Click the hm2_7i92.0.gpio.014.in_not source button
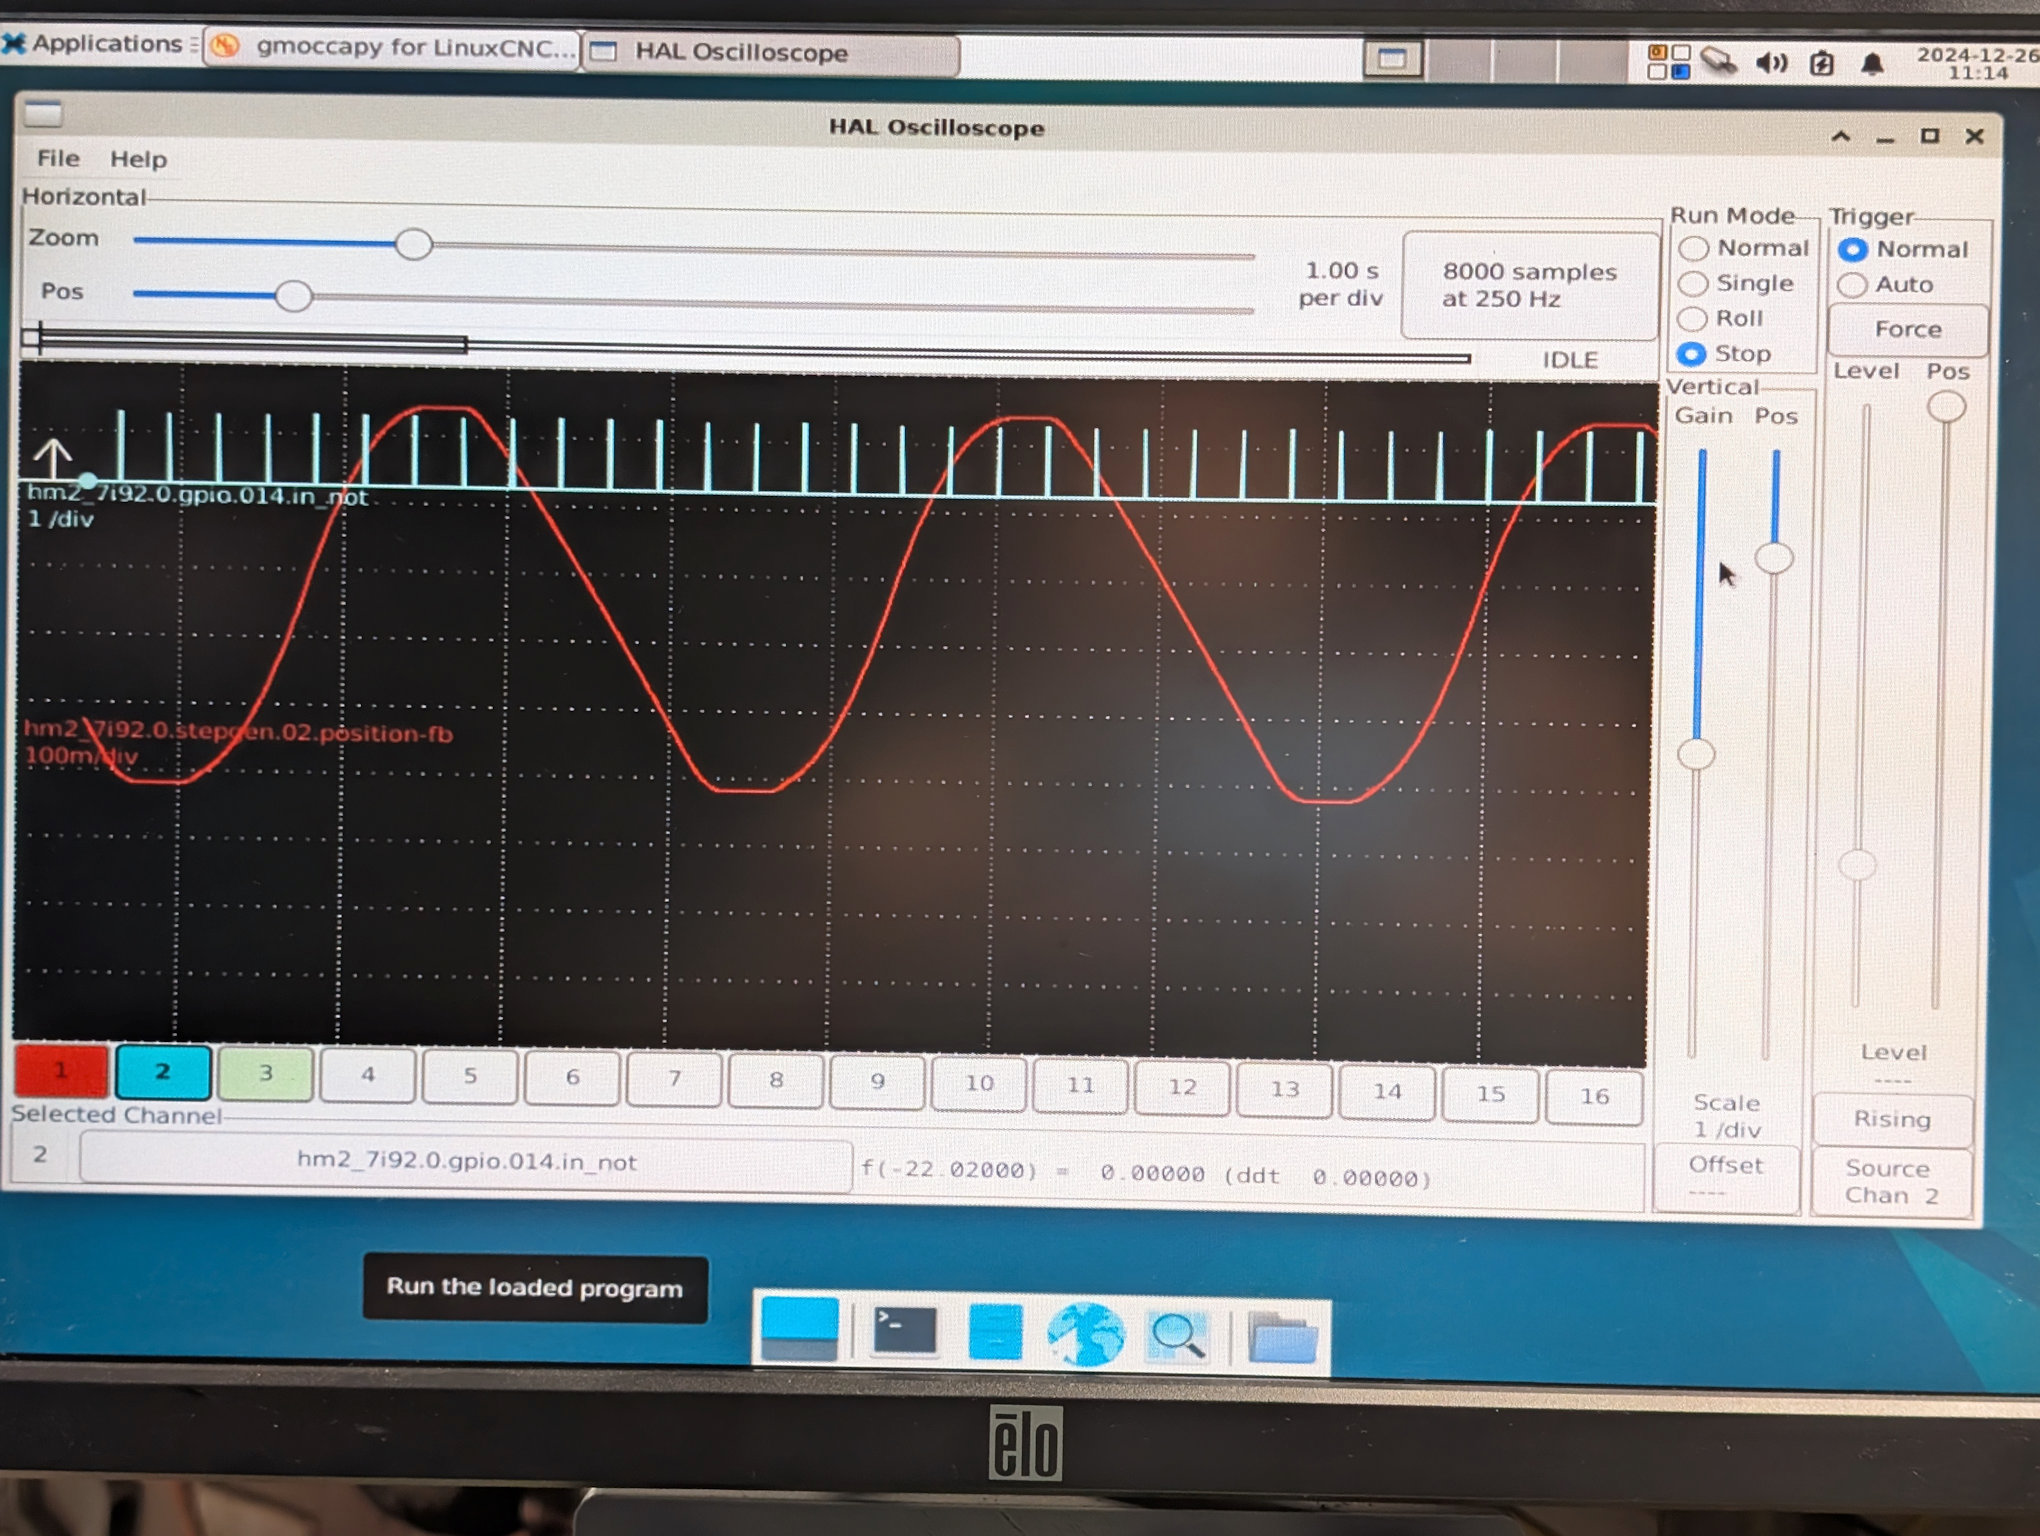The width and height of the screenshot is (2040, 1536). (466, 1162)
